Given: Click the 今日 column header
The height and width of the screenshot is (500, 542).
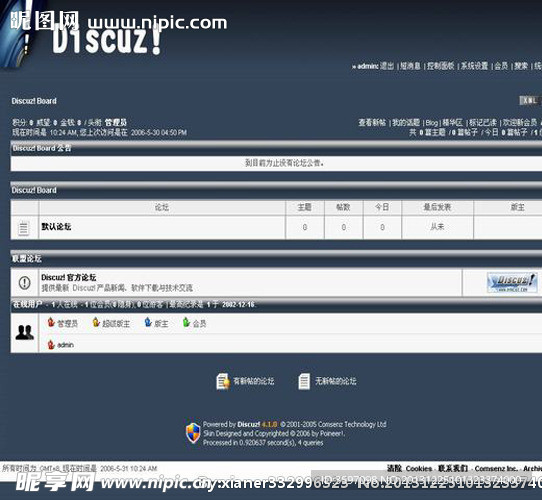Looking at the screenshot, I should point(382,207).
